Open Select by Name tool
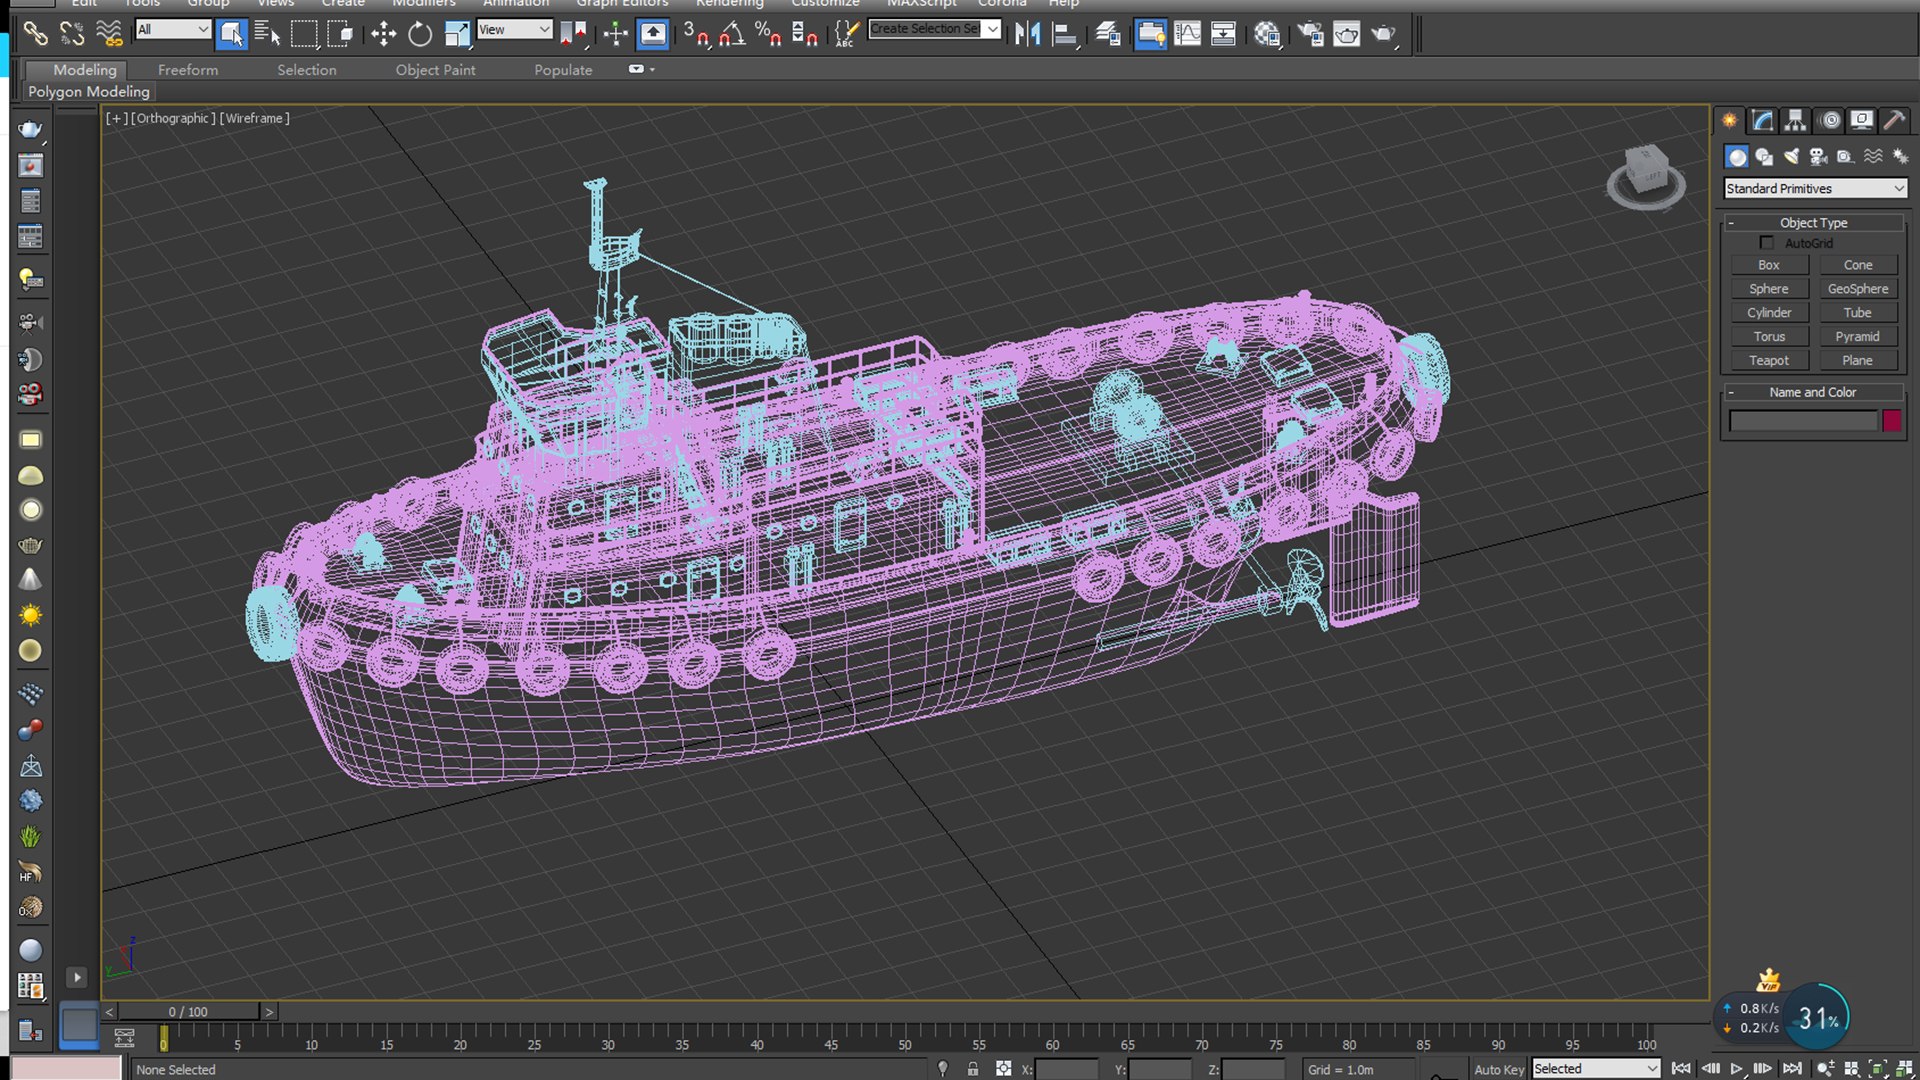 point(267,34)
